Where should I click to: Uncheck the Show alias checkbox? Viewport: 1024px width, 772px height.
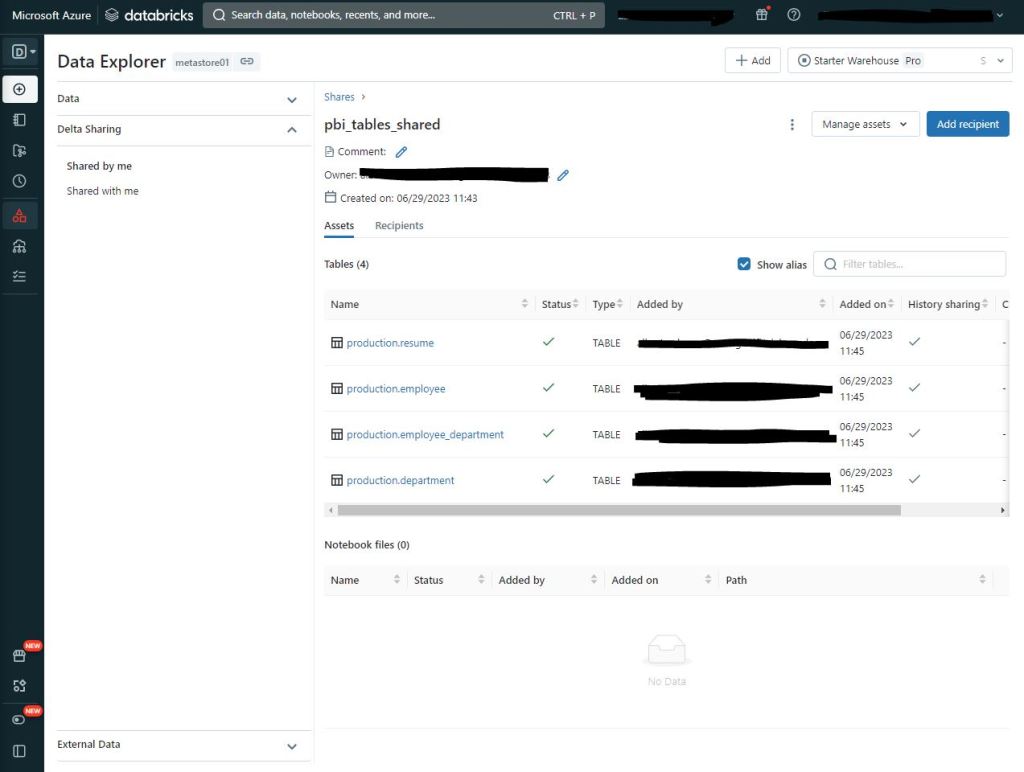point(744,264)
